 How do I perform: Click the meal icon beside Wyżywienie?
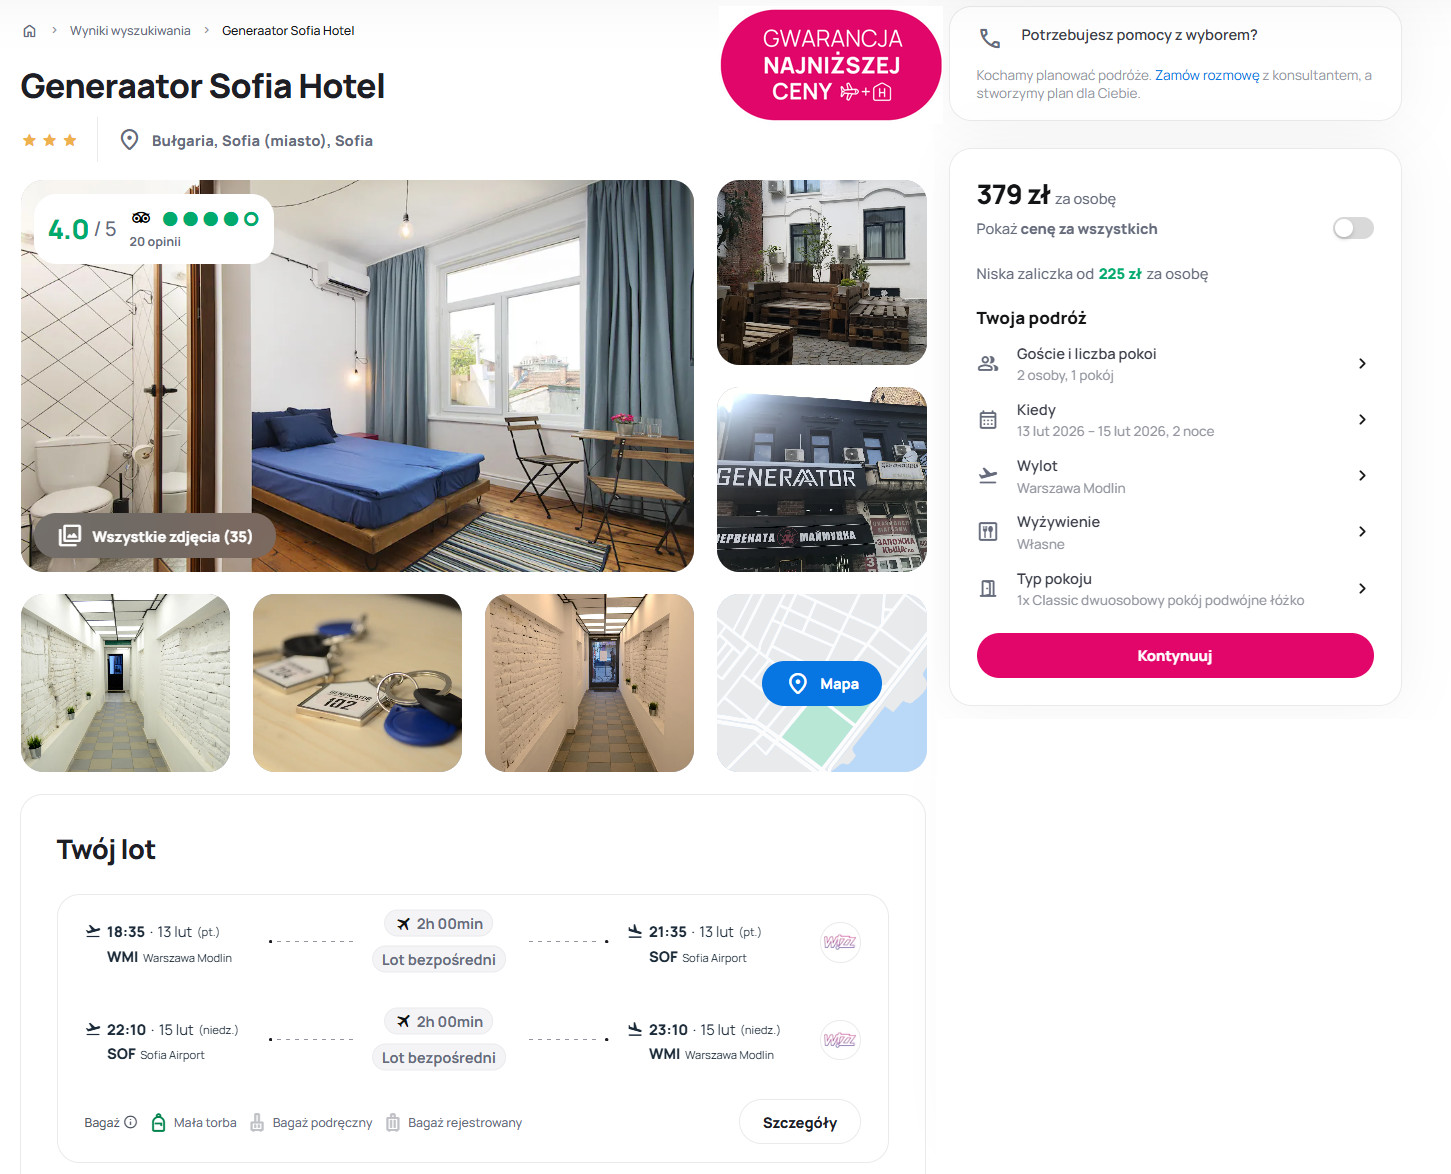tap(988, 532)
